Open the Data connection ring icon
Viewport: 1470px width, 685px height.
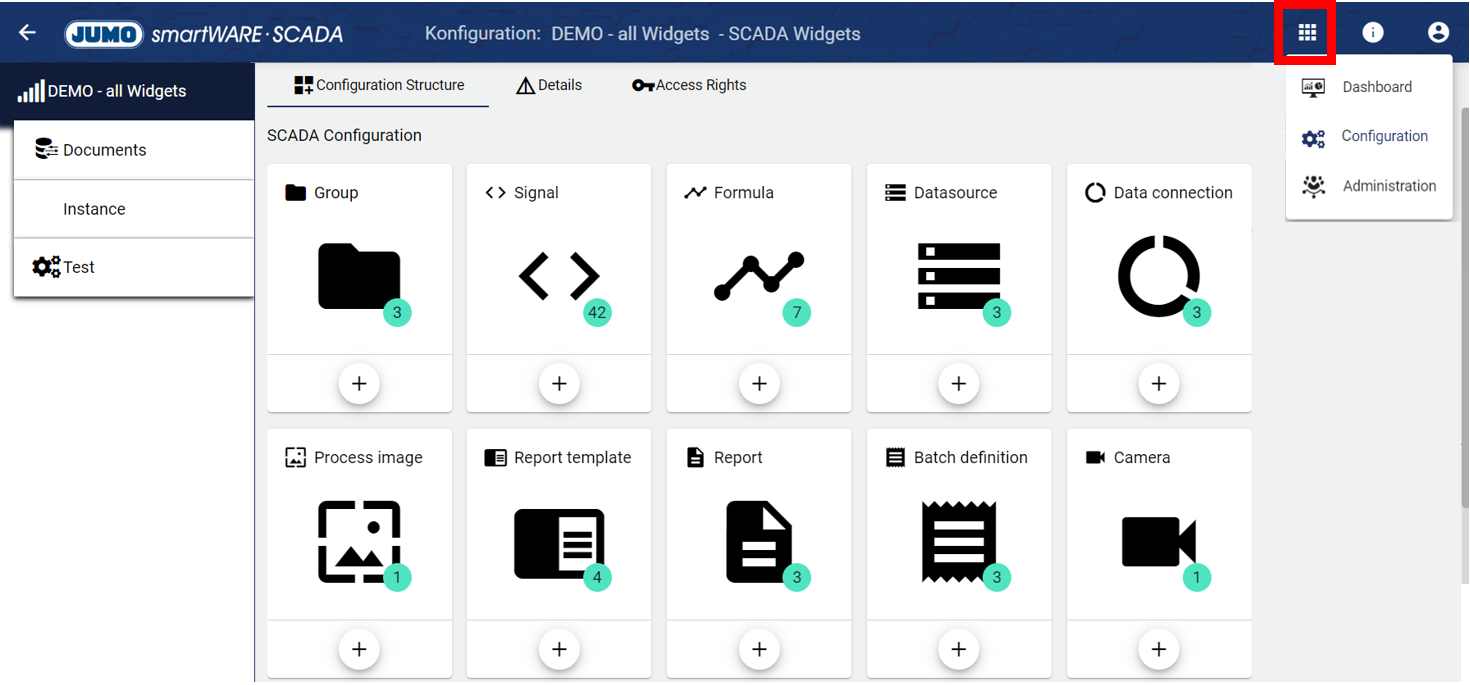1158,276
